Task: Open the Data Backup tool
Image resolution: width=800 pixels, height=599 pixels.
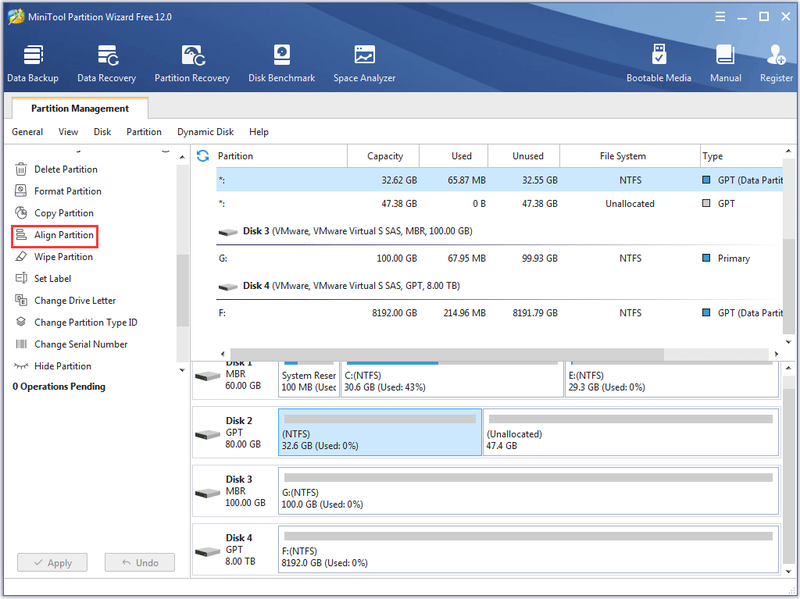Action: pyautogui.click(x=33, y=64)
